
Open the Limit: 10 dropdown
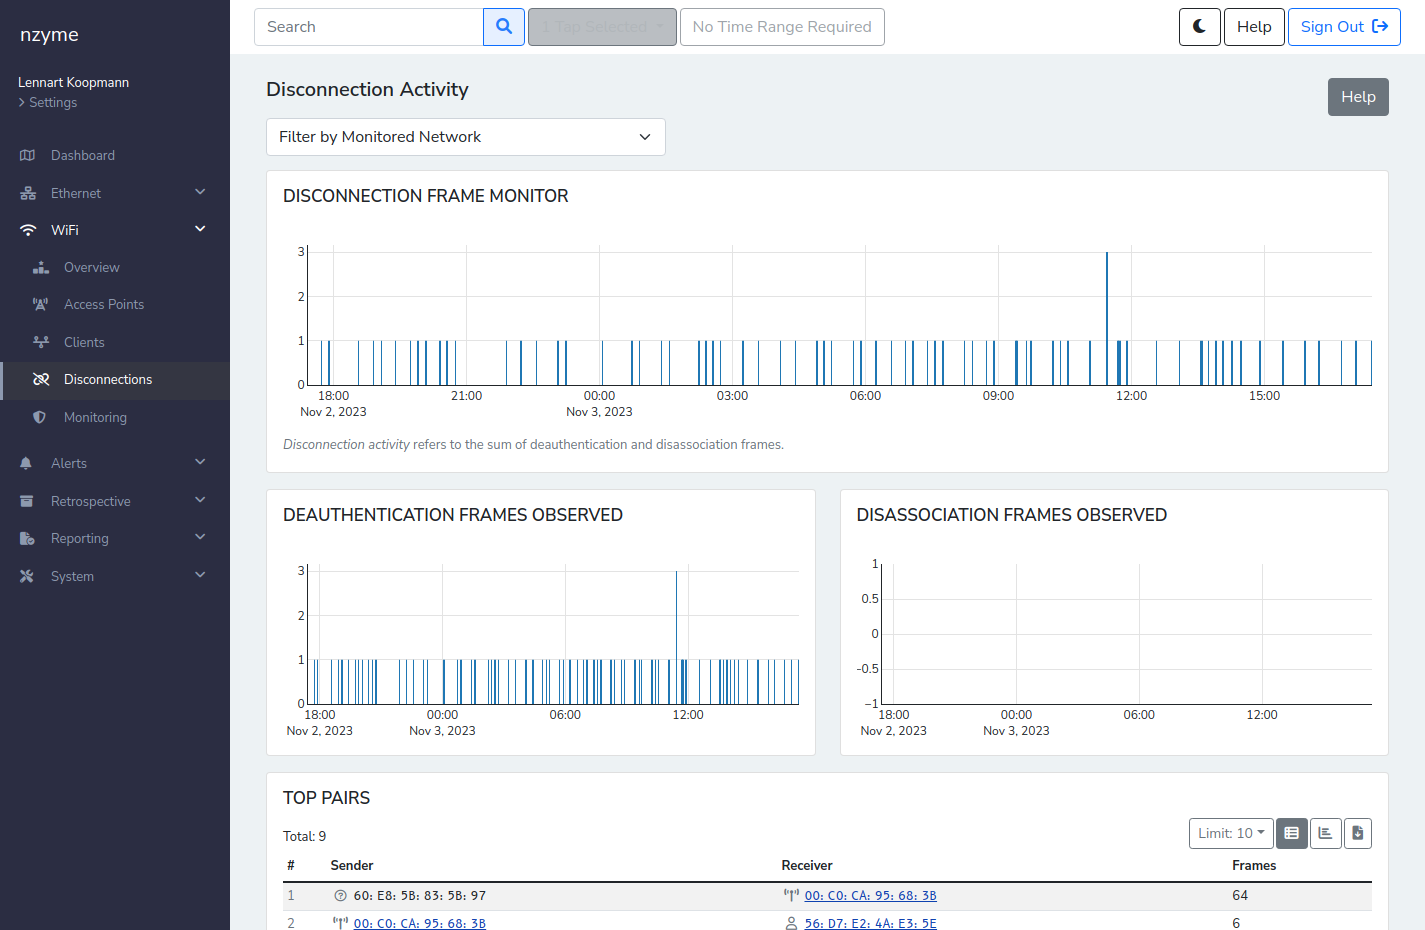click(x=1230, y=833)
